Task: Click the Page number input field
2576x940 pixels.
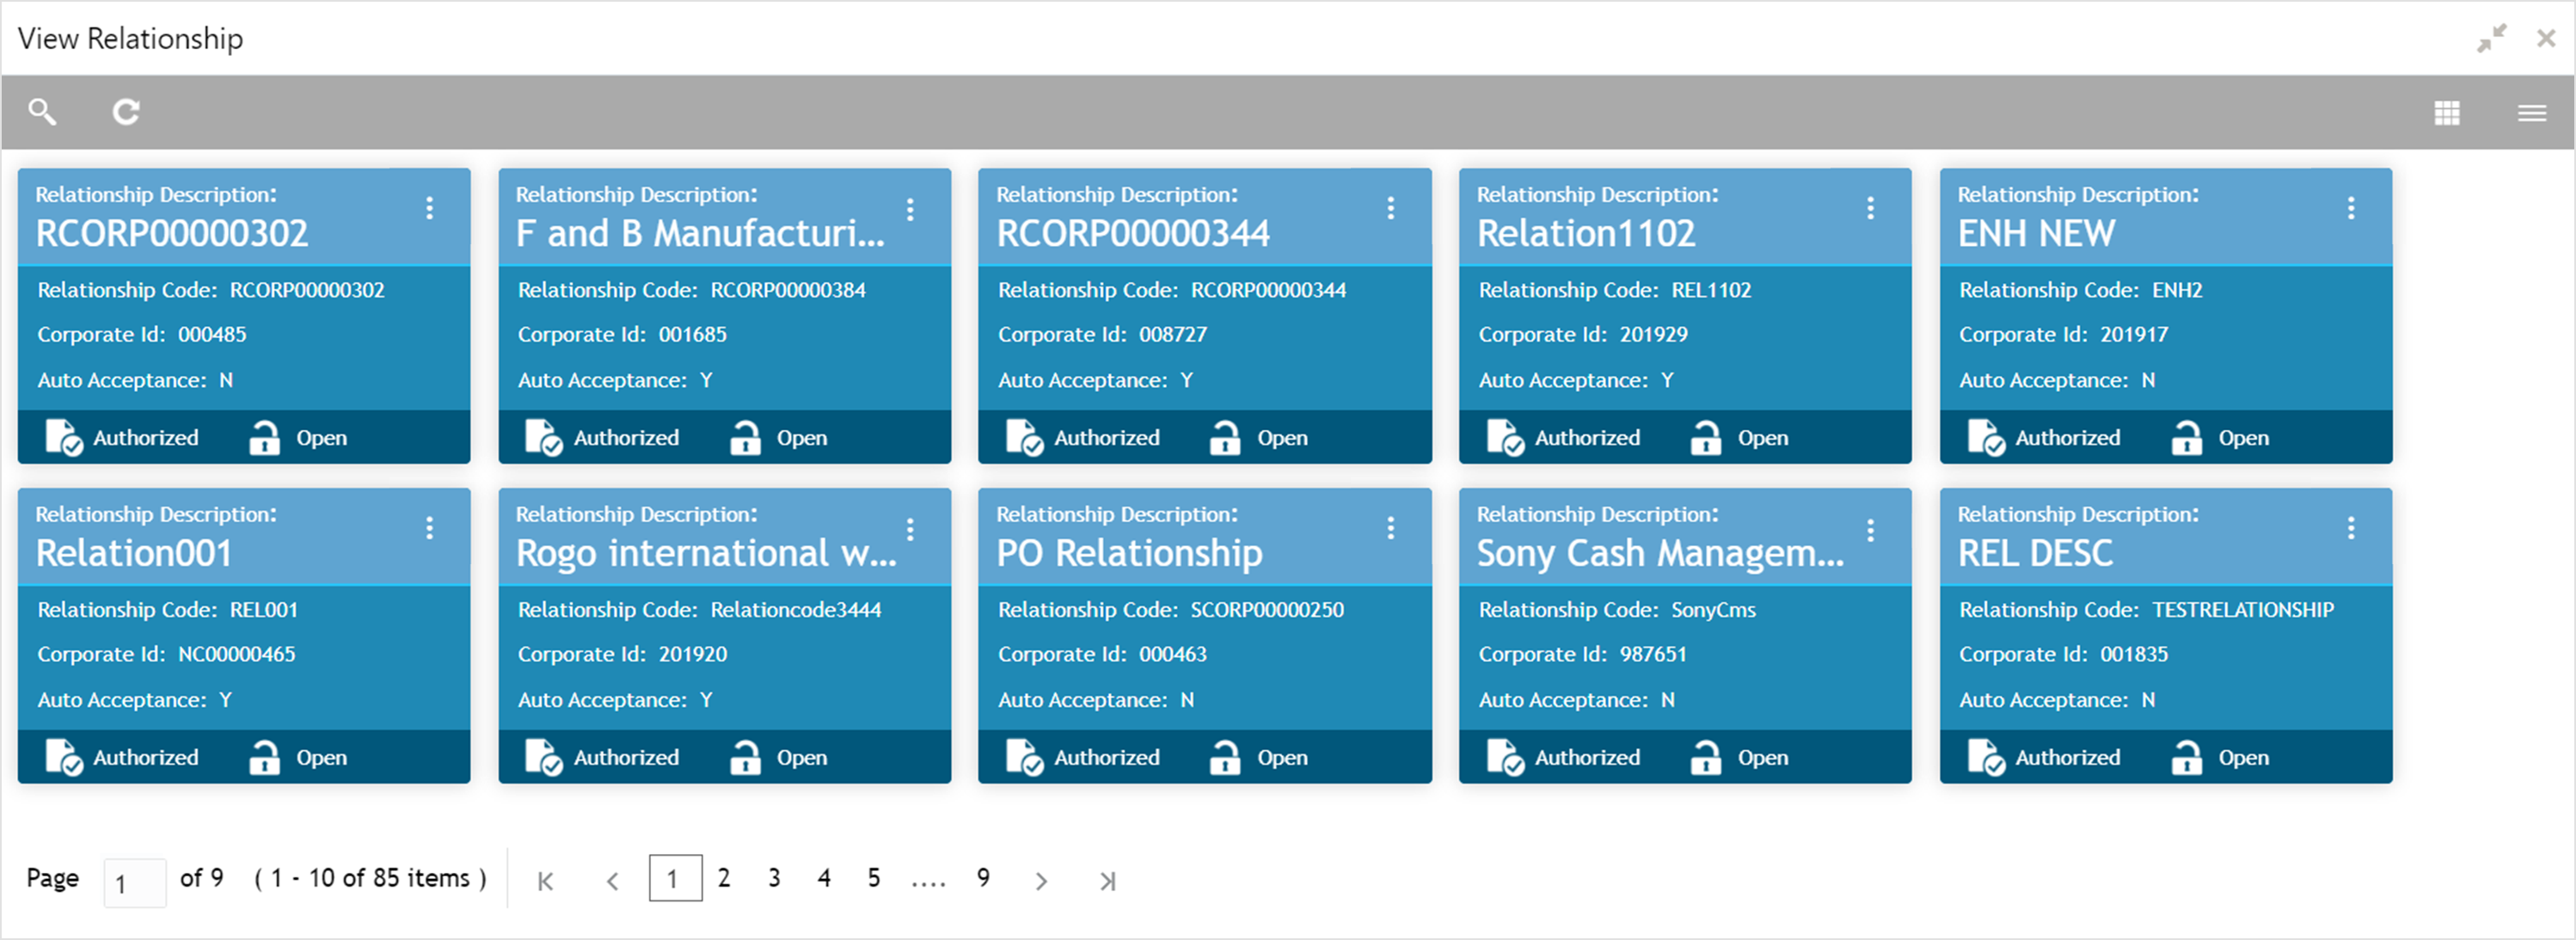Action: (x=134, y=883)
